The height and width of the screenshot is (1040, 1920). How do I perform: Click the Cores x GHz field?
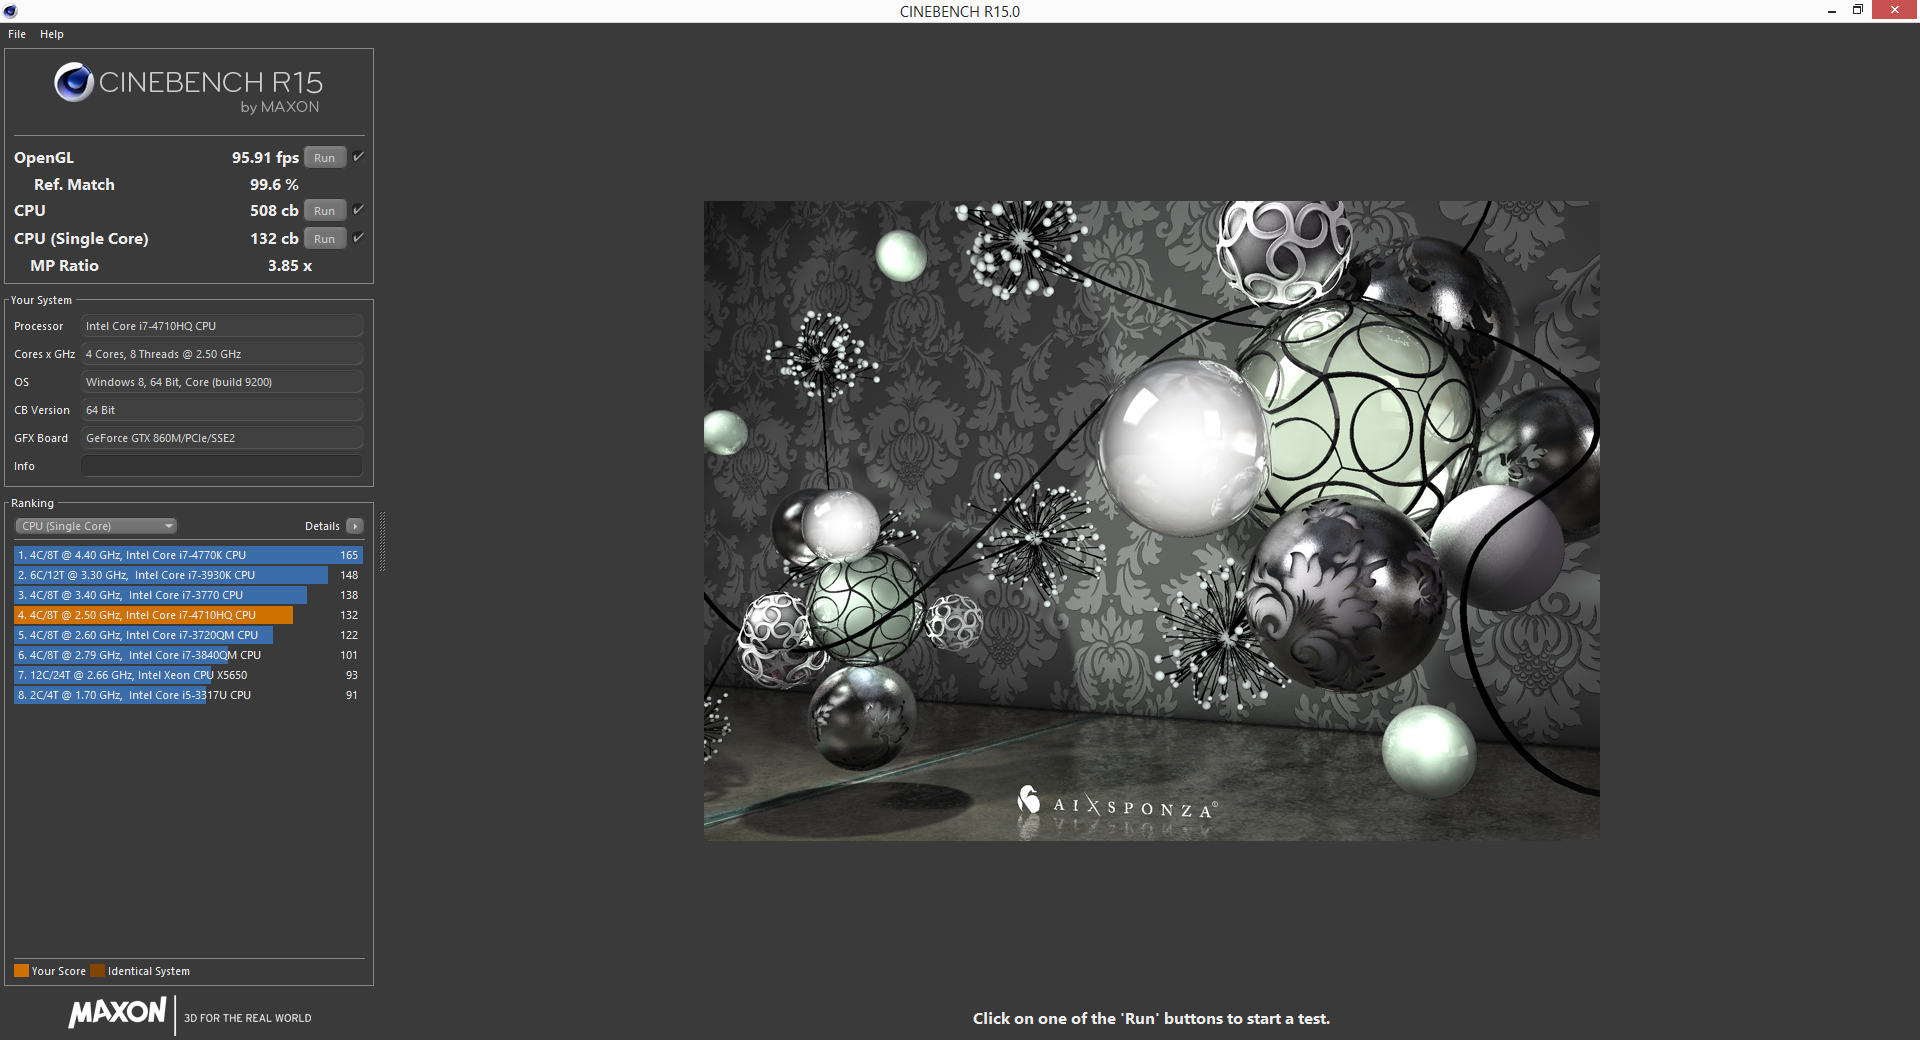pos(222,354)
